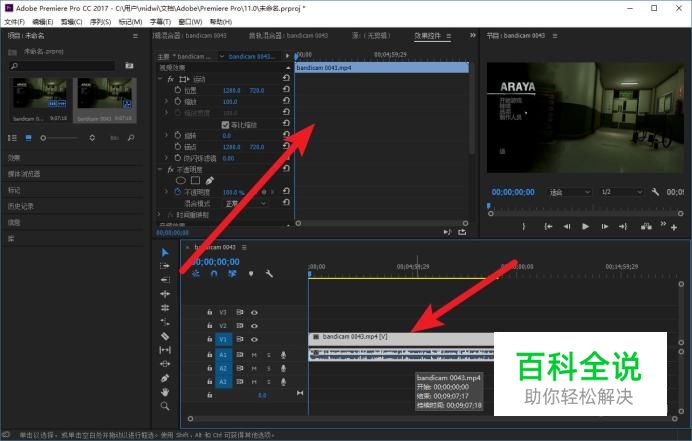Toggle eye visibility of track V1

click(x=254, y=339)
